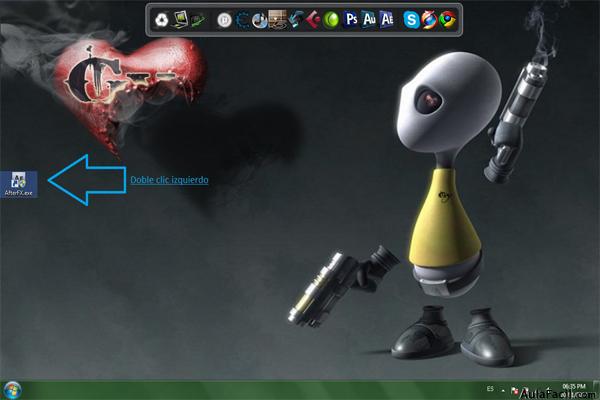Select the AfterFX.exe desktop shortcut
The width and height of the screenshot is (600, 400).
click(x=18, y=184)
